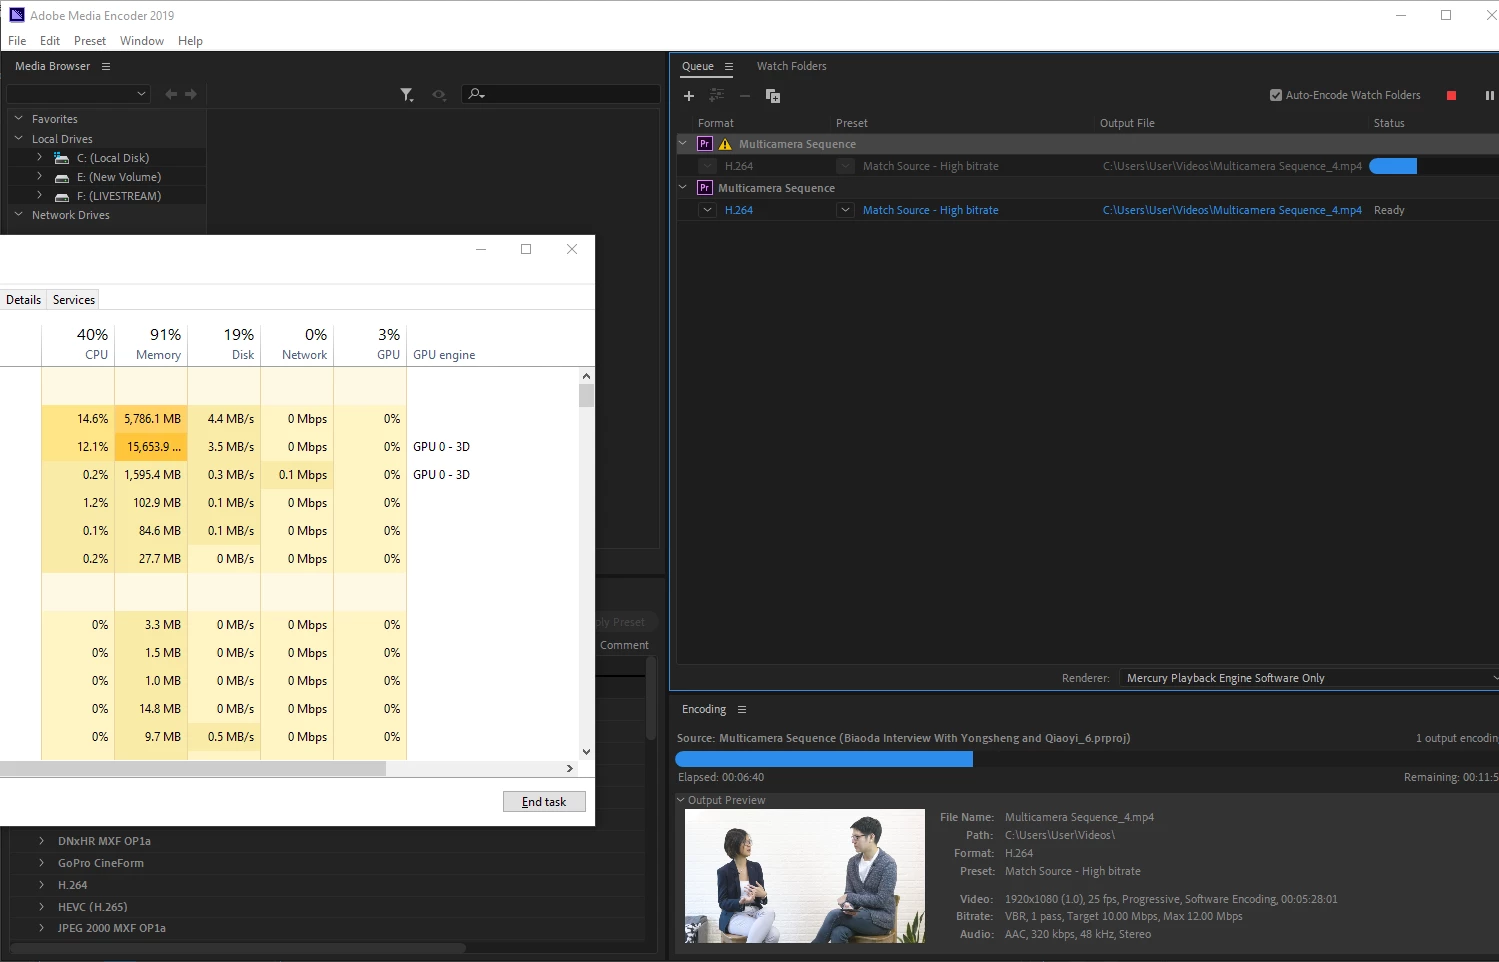Open the Media Browser panel menu icon

pyautogui.click(x=106, y=66)
